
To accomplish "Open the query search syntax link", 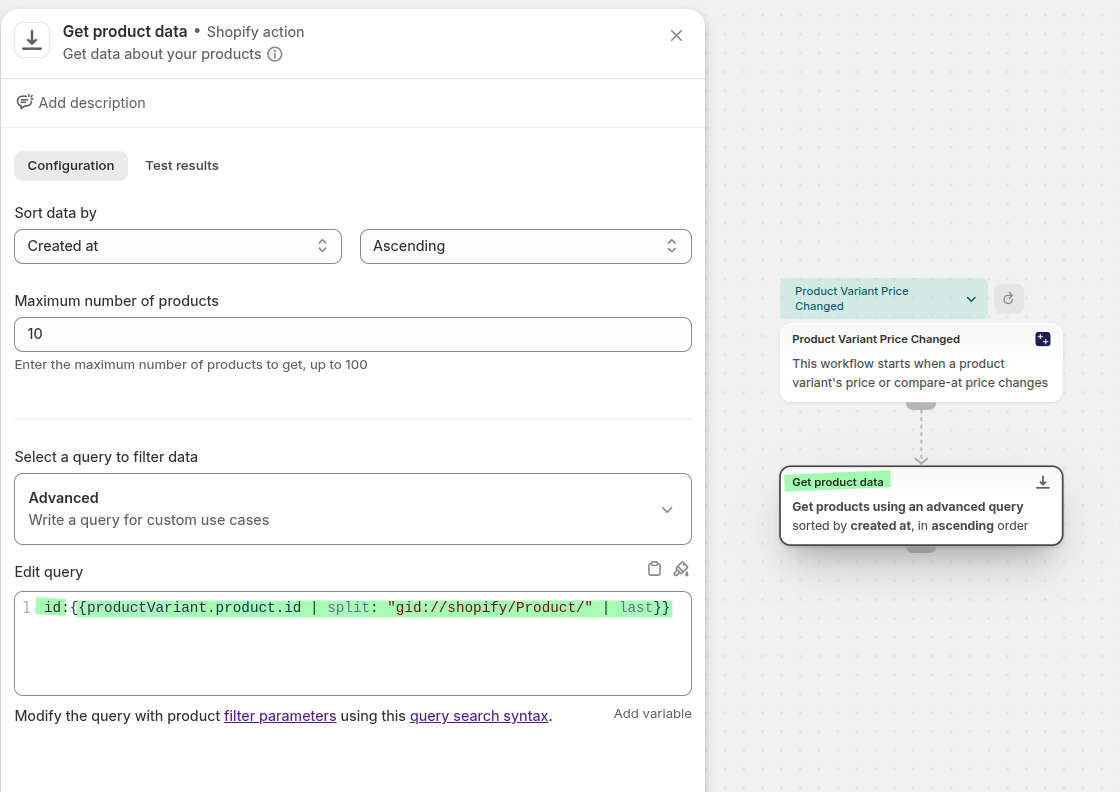I will (479, 716).
